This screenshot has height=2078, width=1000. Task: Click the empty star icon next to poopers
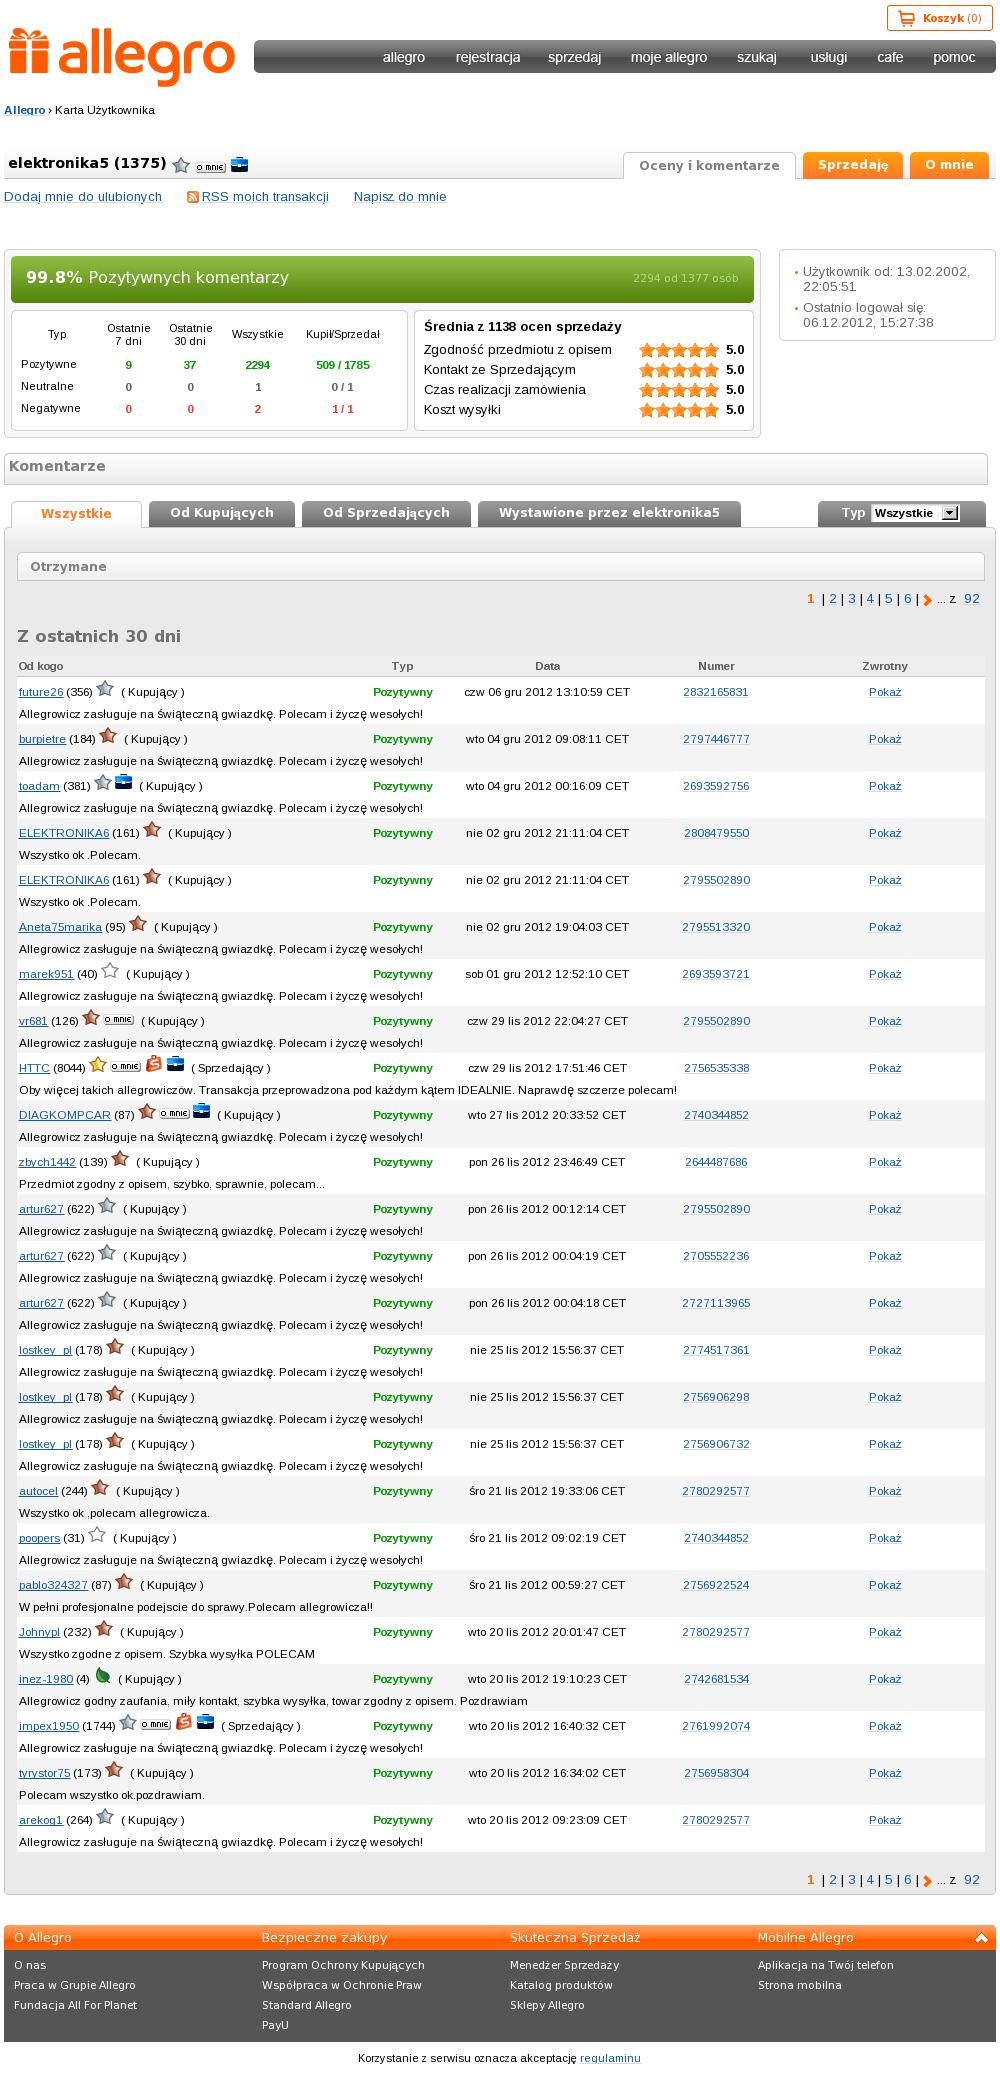97,1535
